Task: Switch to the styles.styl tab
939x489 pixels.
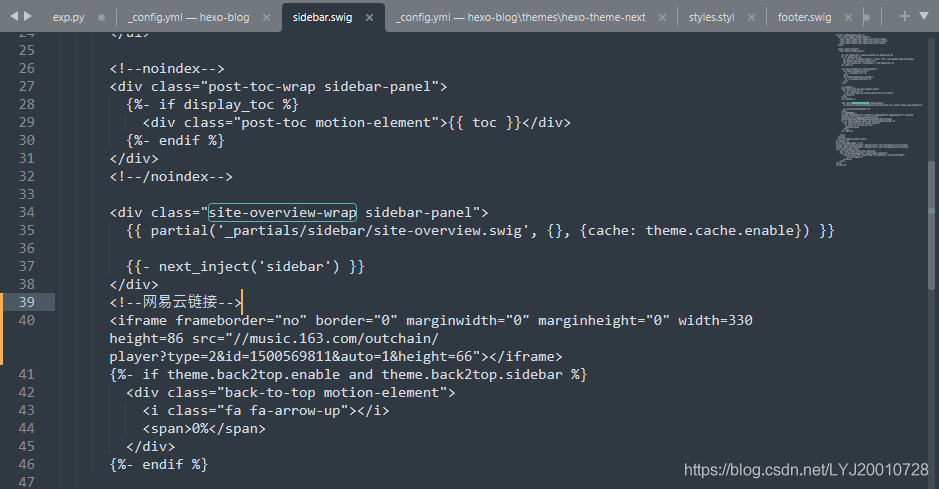Action: coord(711,17)
